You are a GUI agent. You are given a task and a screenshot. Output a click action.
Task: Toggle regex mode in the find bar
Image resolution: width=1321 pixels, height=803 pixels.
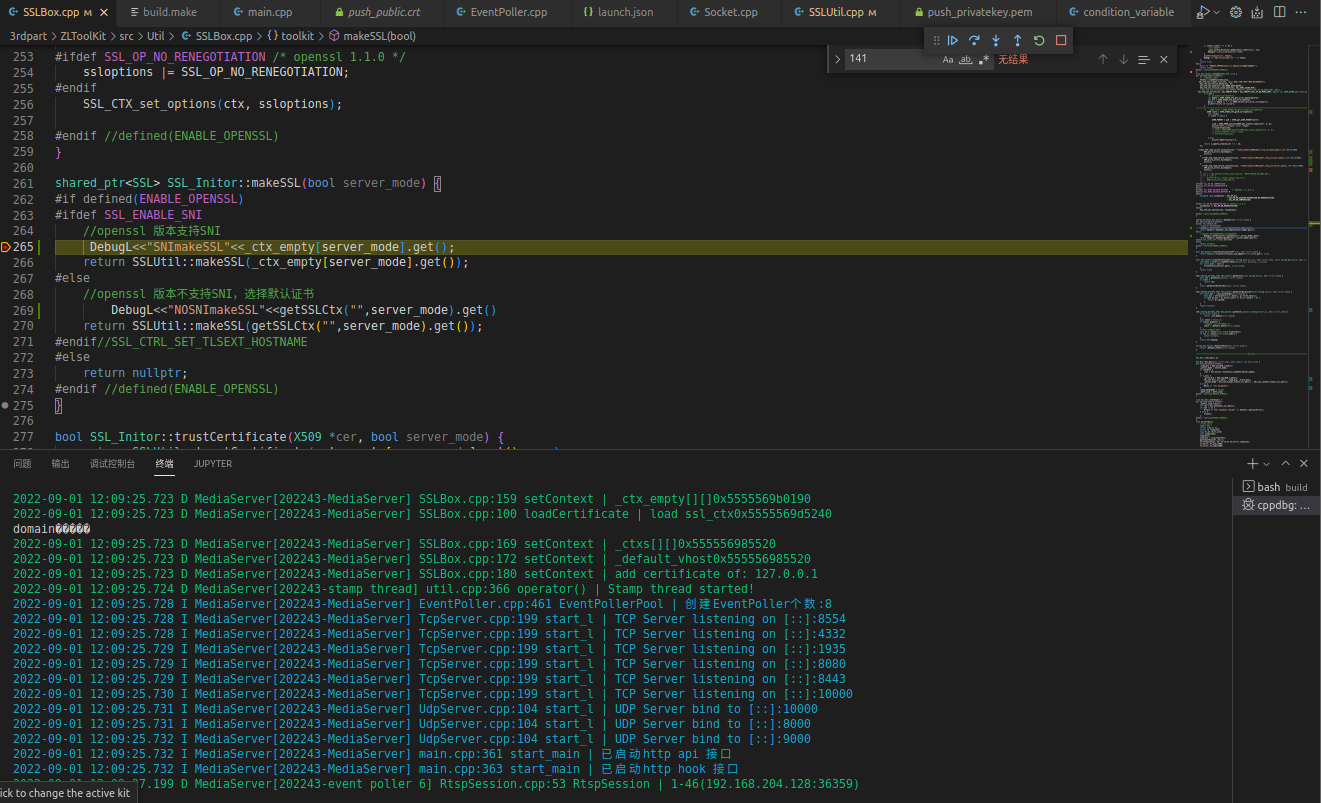[x=983, y=59]
